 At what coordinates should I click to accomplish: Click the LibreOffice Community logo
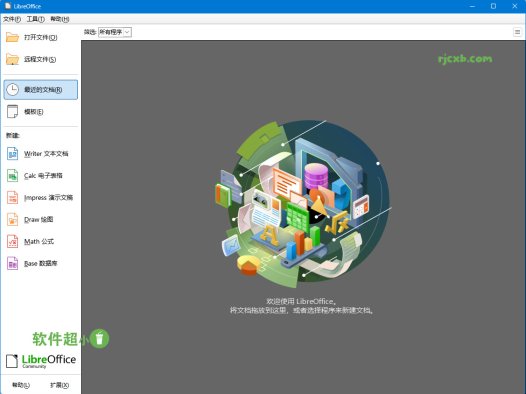click(41, 361)
